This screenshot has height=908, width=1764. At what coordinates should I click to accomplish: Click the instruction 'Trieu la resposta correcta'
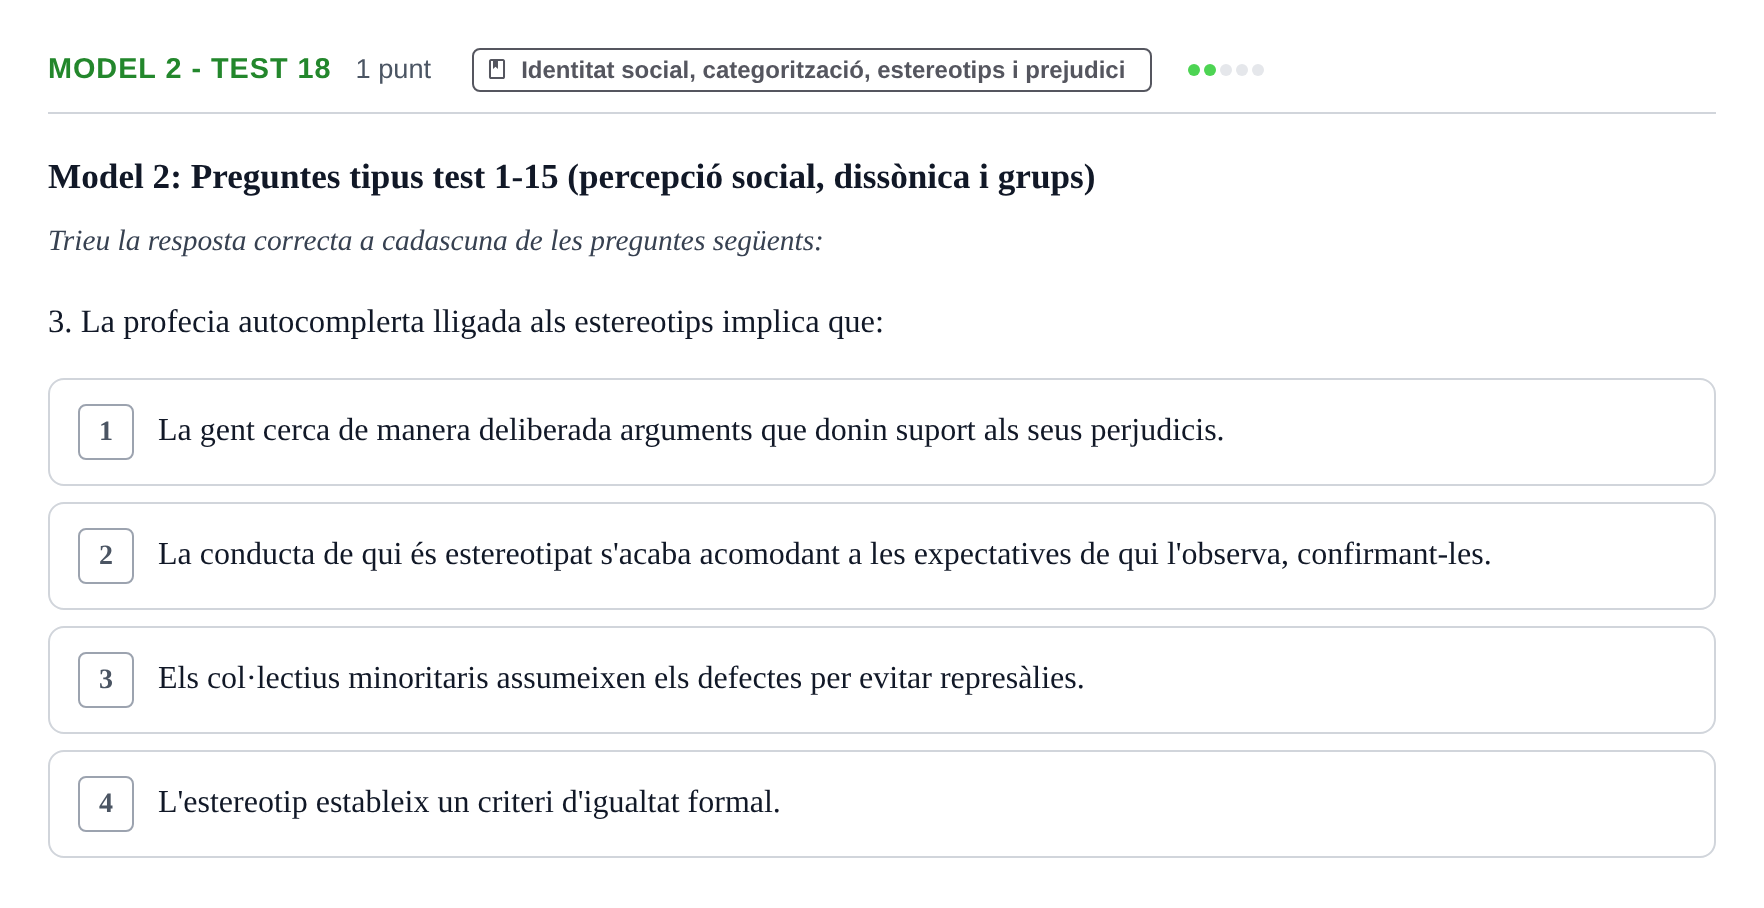435,241
